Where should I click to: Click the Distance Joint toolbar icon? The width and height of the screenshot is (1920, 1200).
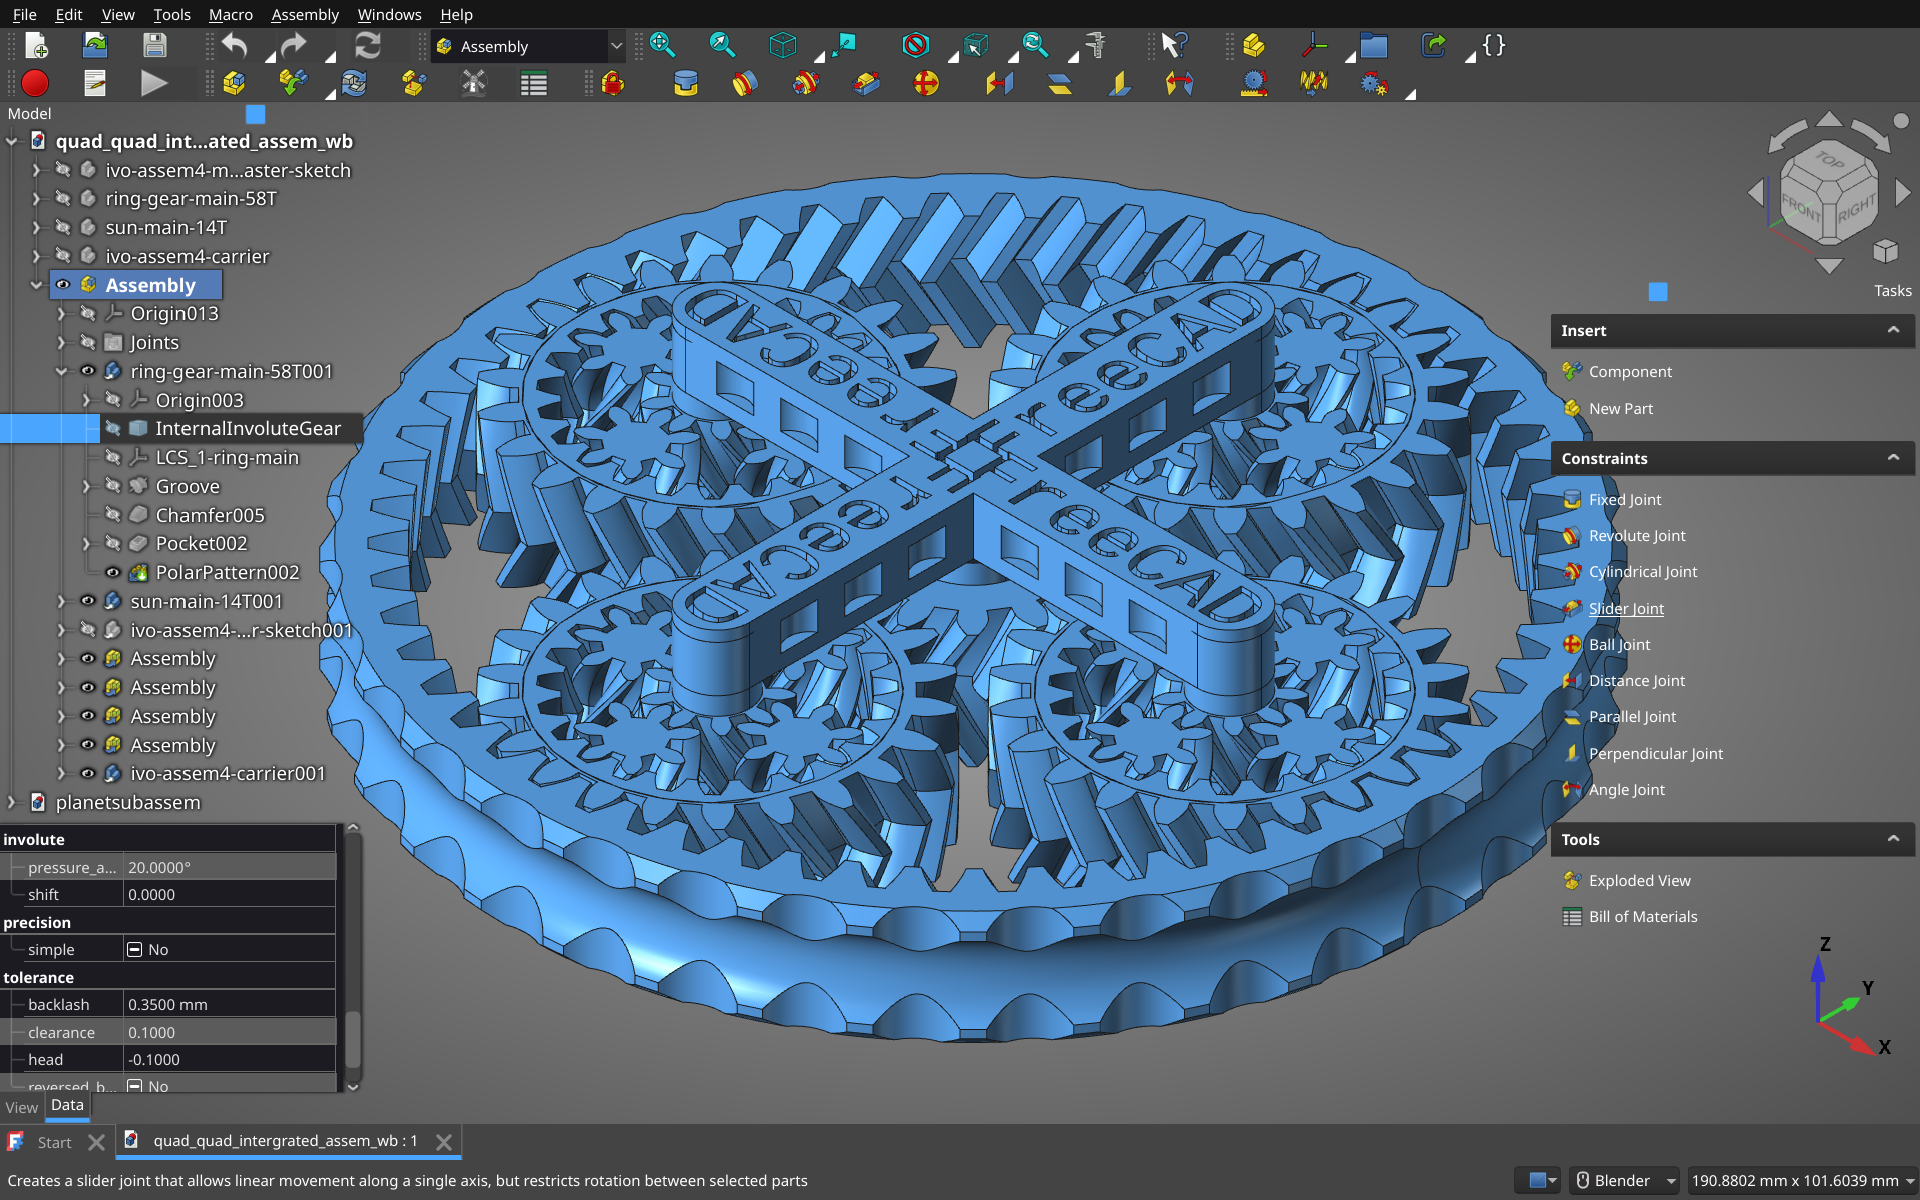[999, 84]
